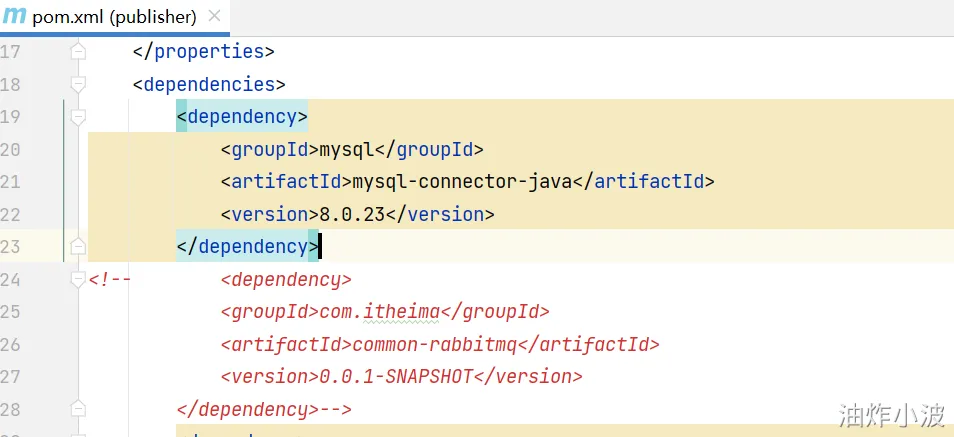
Task: Click the Maven icon on the pom.xml tab
Action: [x=14, y=17]
